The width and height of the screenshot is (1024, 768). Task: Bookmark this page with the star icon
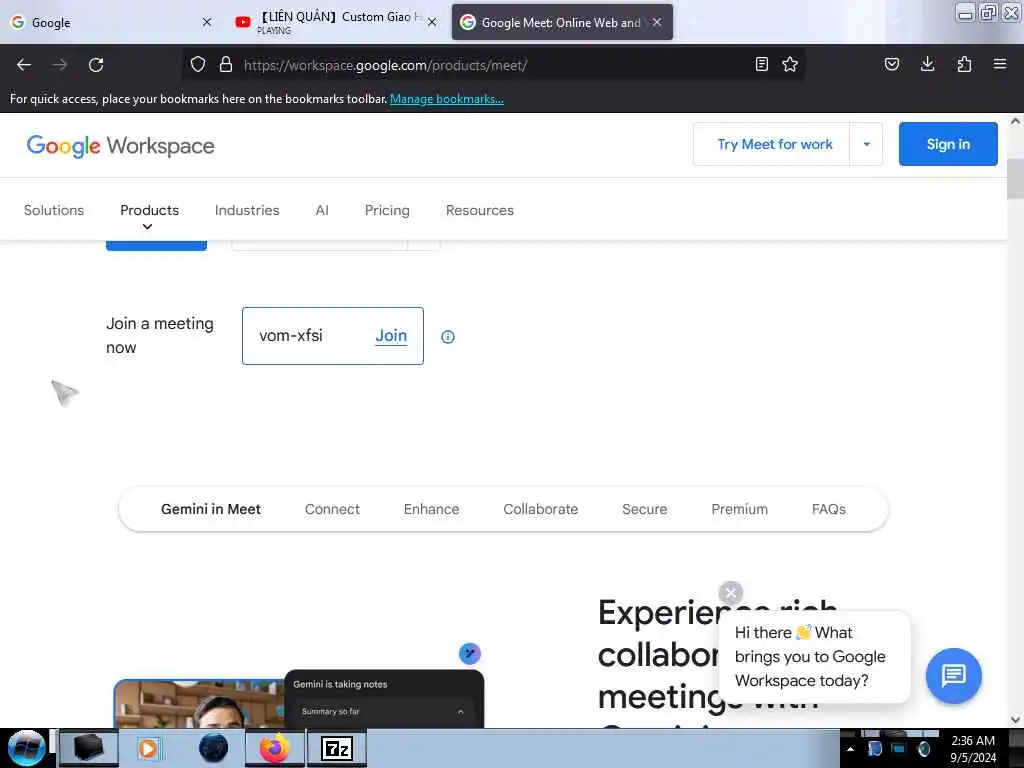coord(790,64)
